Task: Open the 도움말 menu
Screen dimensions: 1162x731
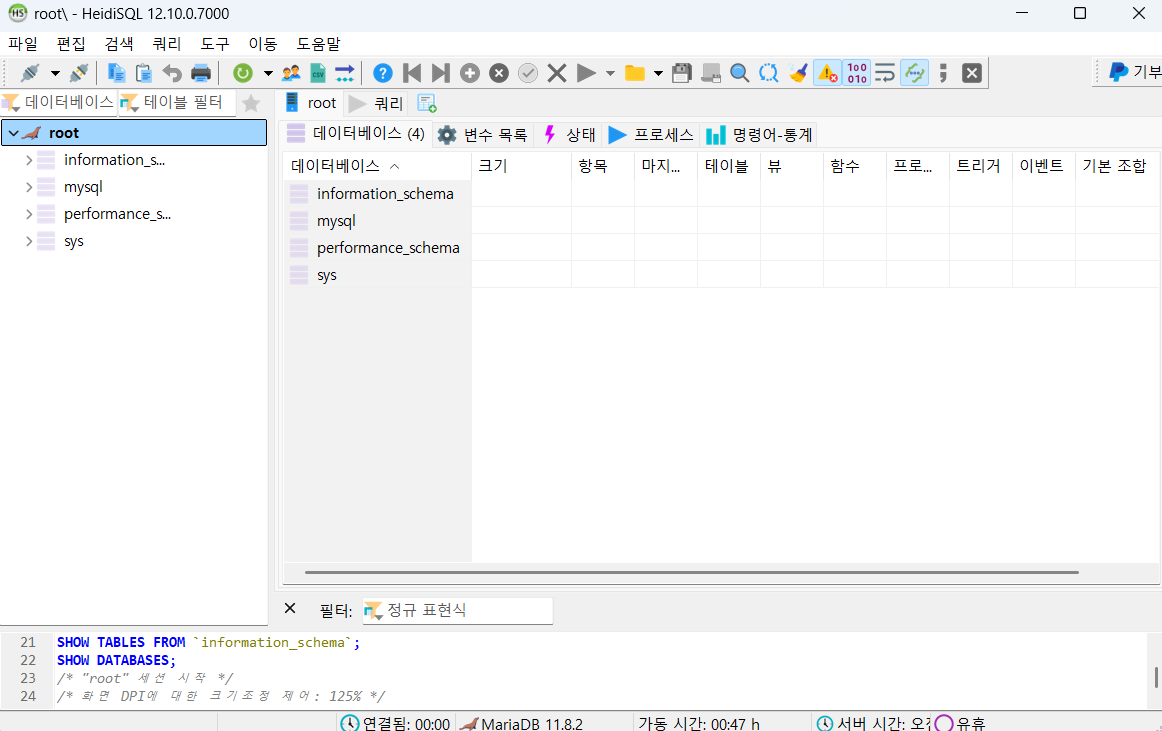Action: (318, 44)
